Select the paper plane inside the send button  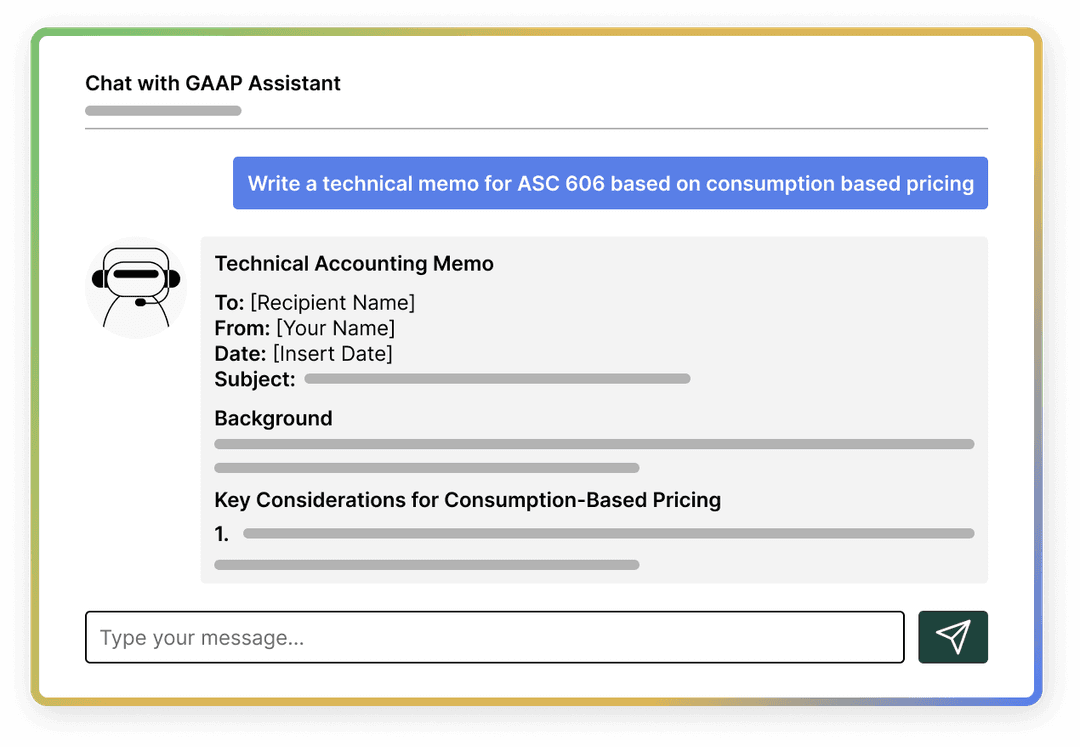click(x=952, y=636)
